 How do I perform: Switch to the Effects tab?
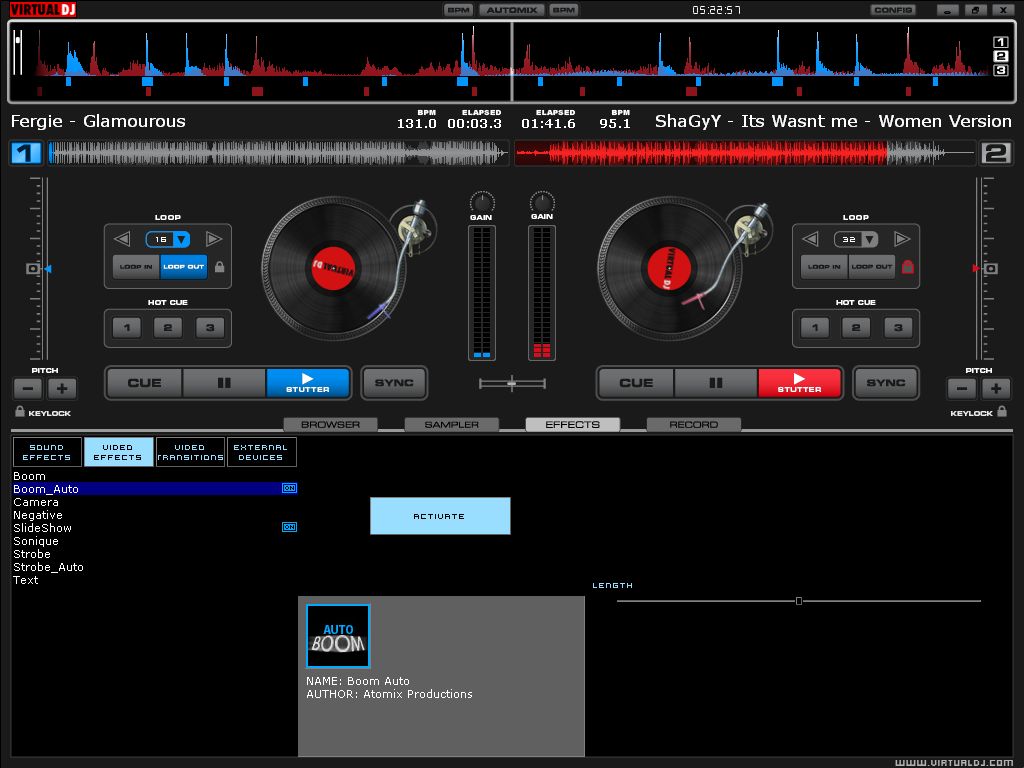click(573, 424)
